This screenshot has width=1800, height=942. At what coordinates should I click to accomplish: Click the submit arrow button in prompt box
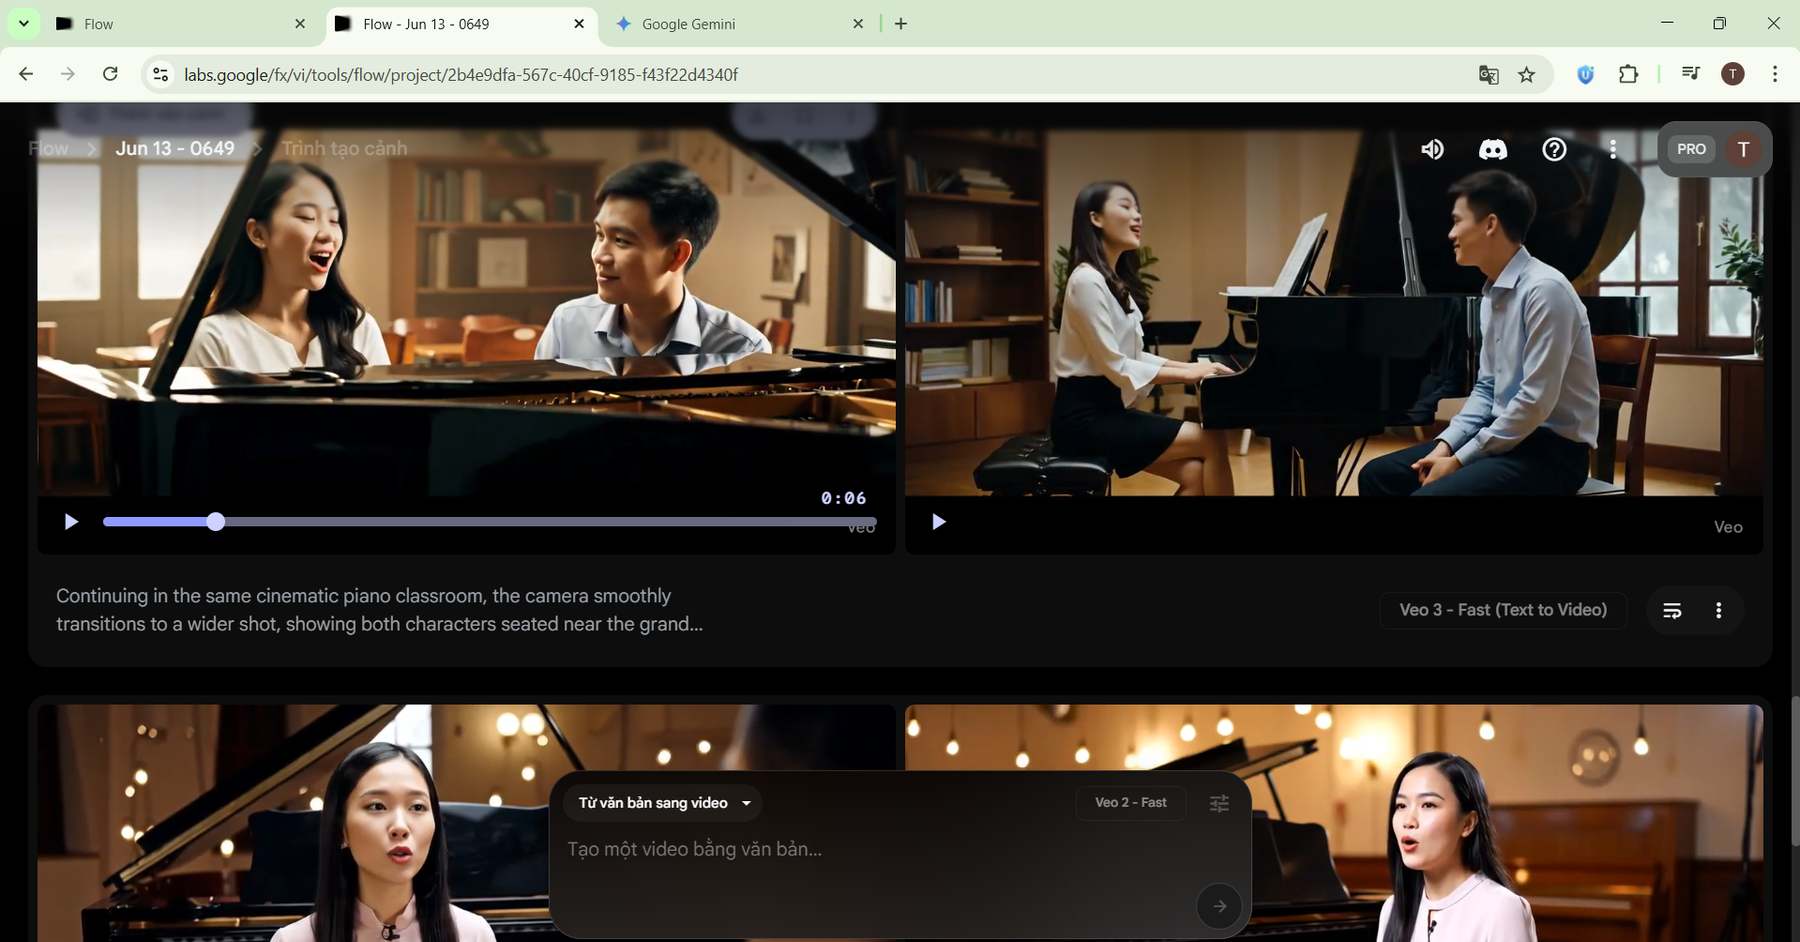[x=1219, y=906]
